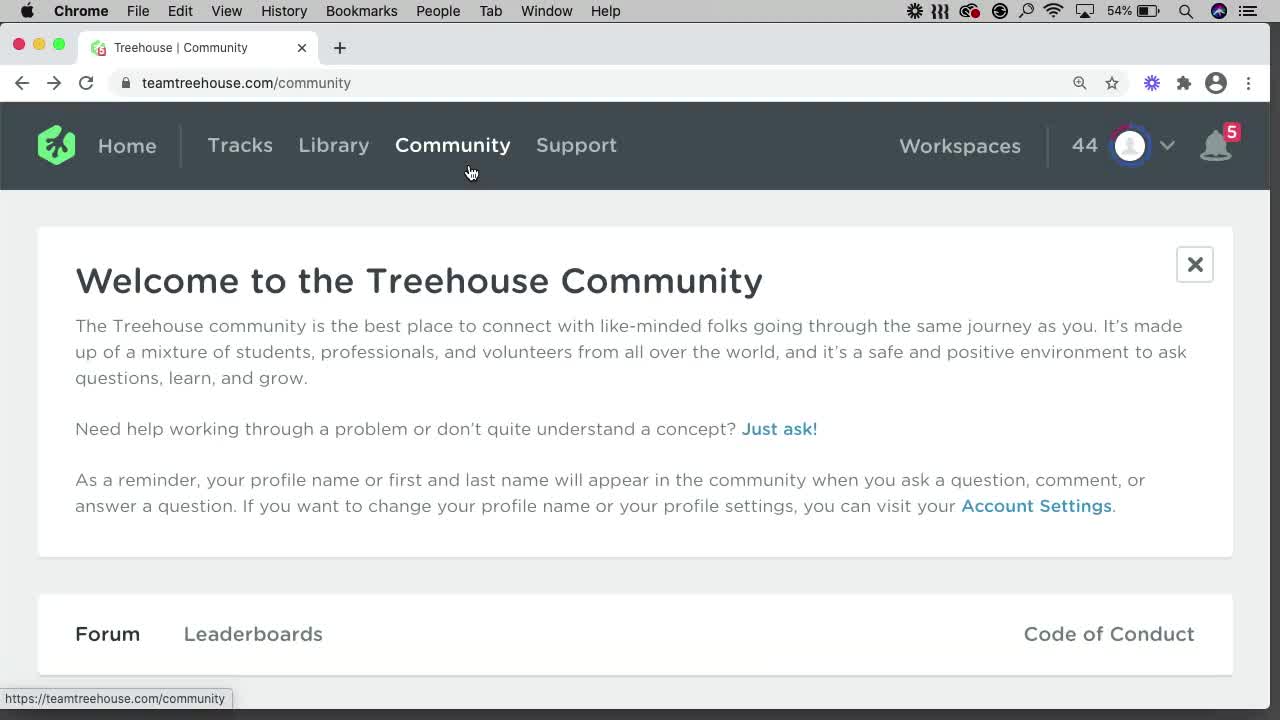Click the Workspaces link
The width and height of the screenshot is (1280, 720).
959,146
